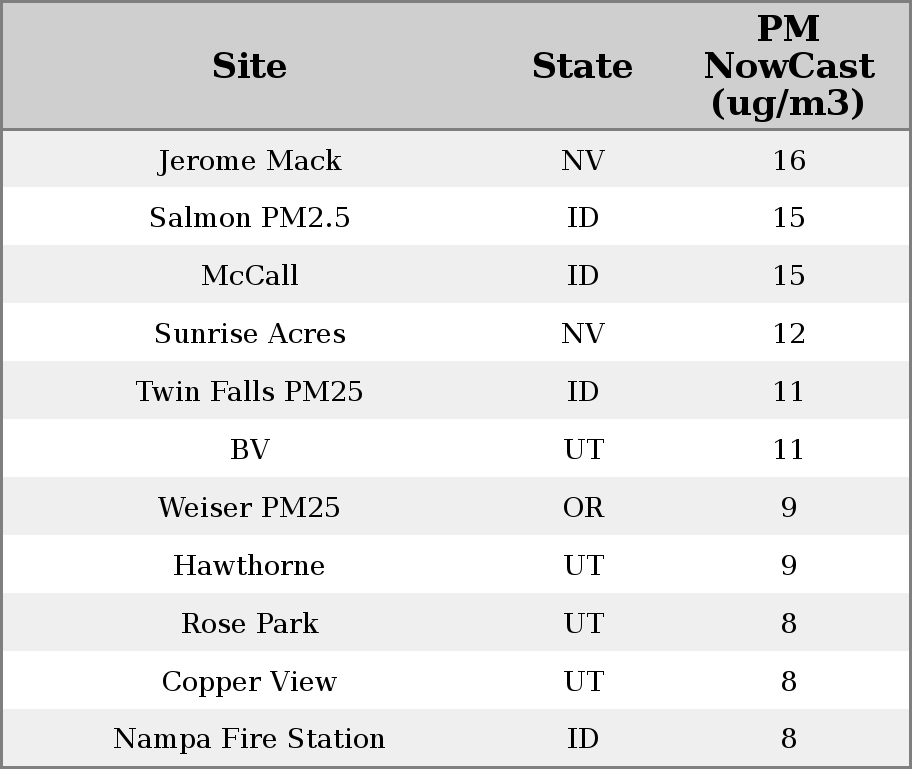912x769 pixels.
Task: Select the Copper View site cell
Action: (x=250, y=682)
